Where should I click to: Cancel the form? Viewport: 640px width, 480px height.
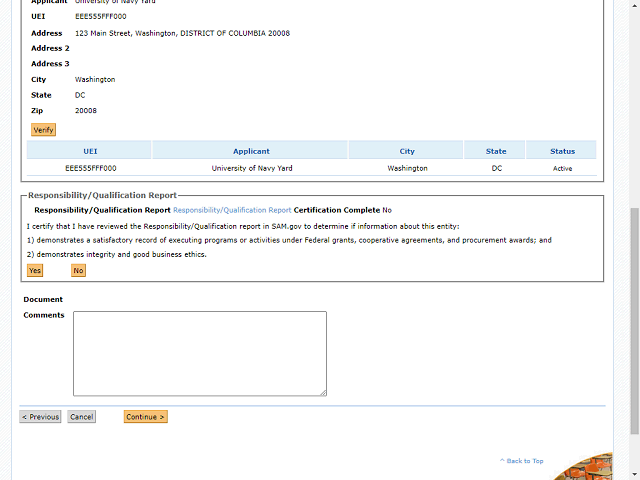[x=82, y=417]
